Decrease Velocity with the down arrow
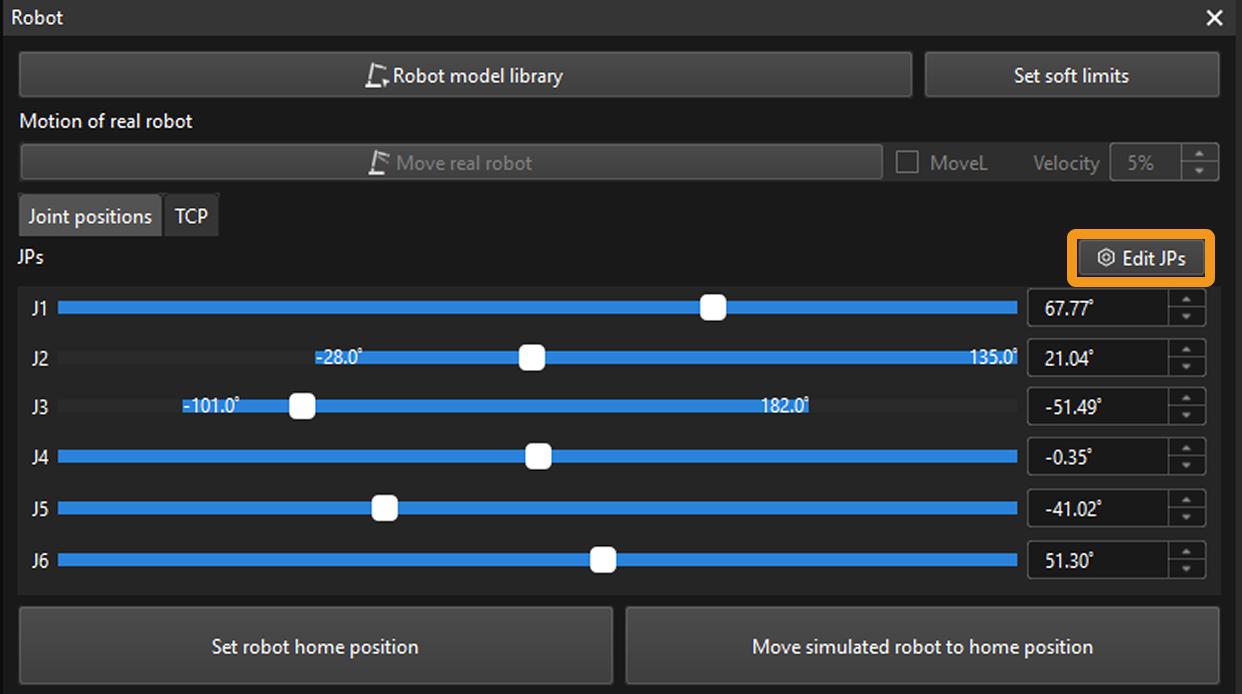Image resolution: width=1242 pixels, height=694 pixels. (1199, 171)
